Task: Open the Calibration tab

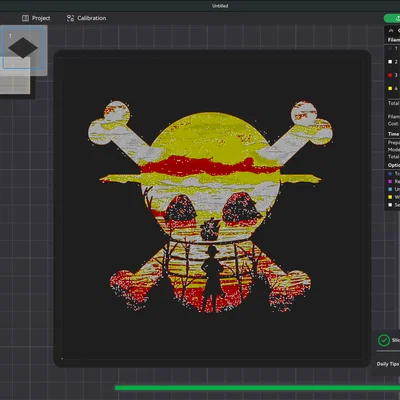Action: point(86,18)
